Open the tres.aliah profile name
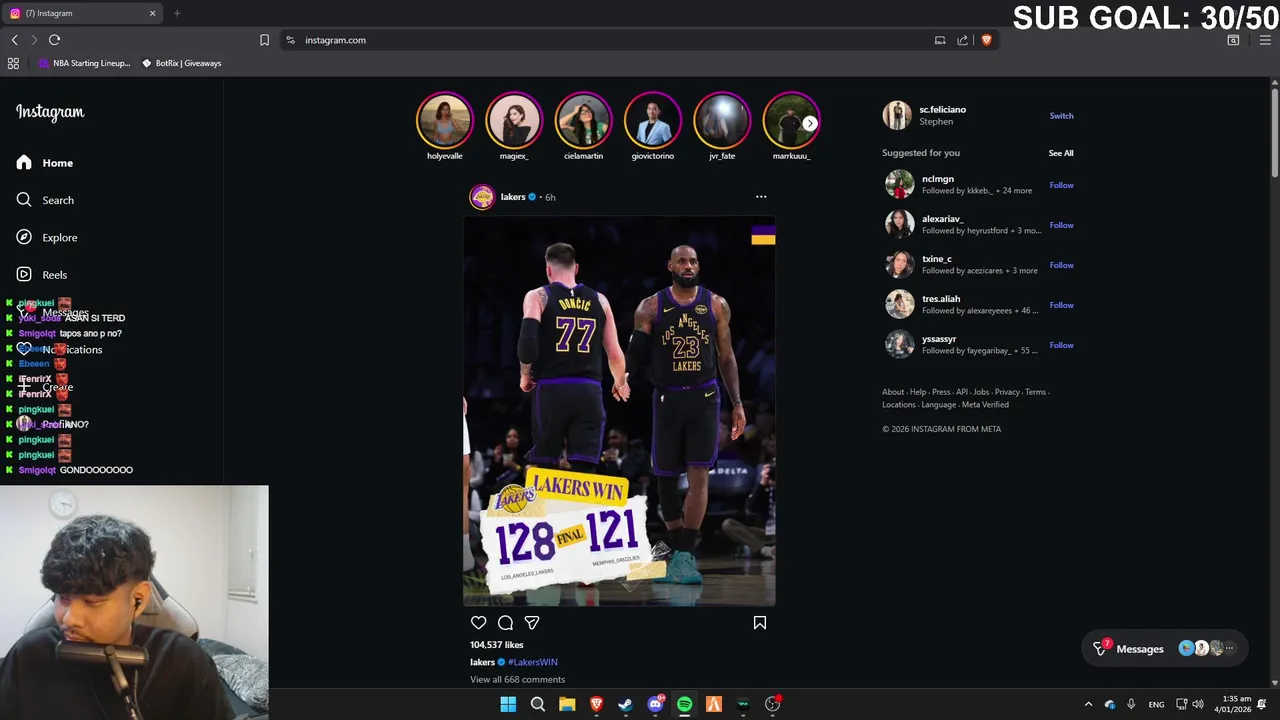This screenshot has width=1280, height=720. tap(941, 299)
